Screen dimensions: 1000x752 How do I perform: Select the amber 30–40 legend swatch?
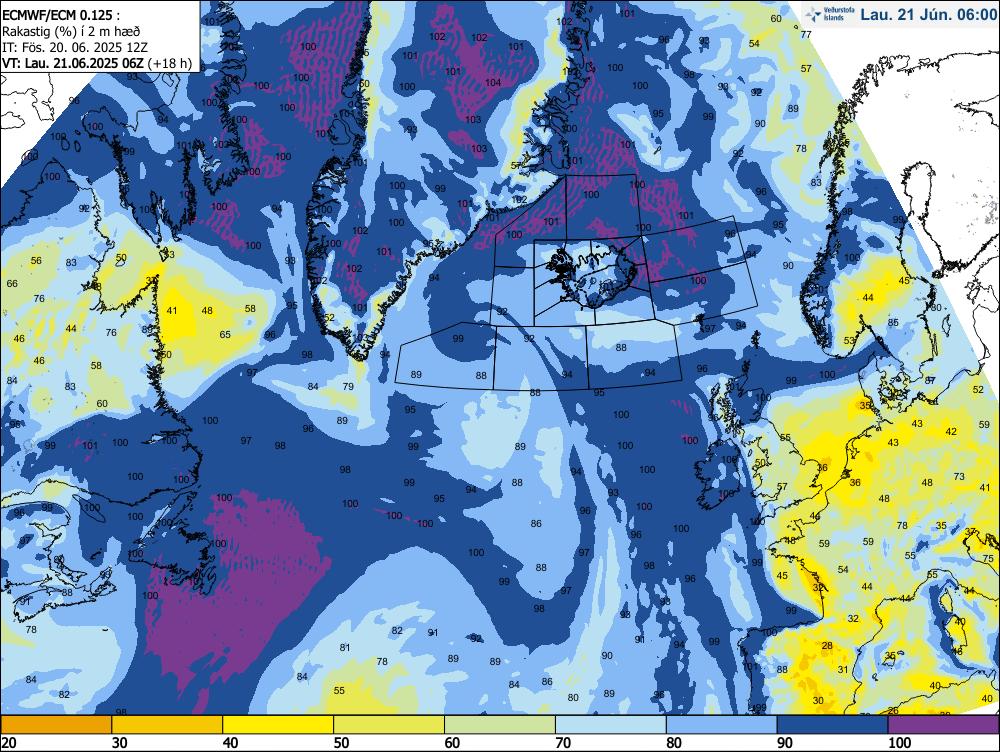click(x=167, y=725)
